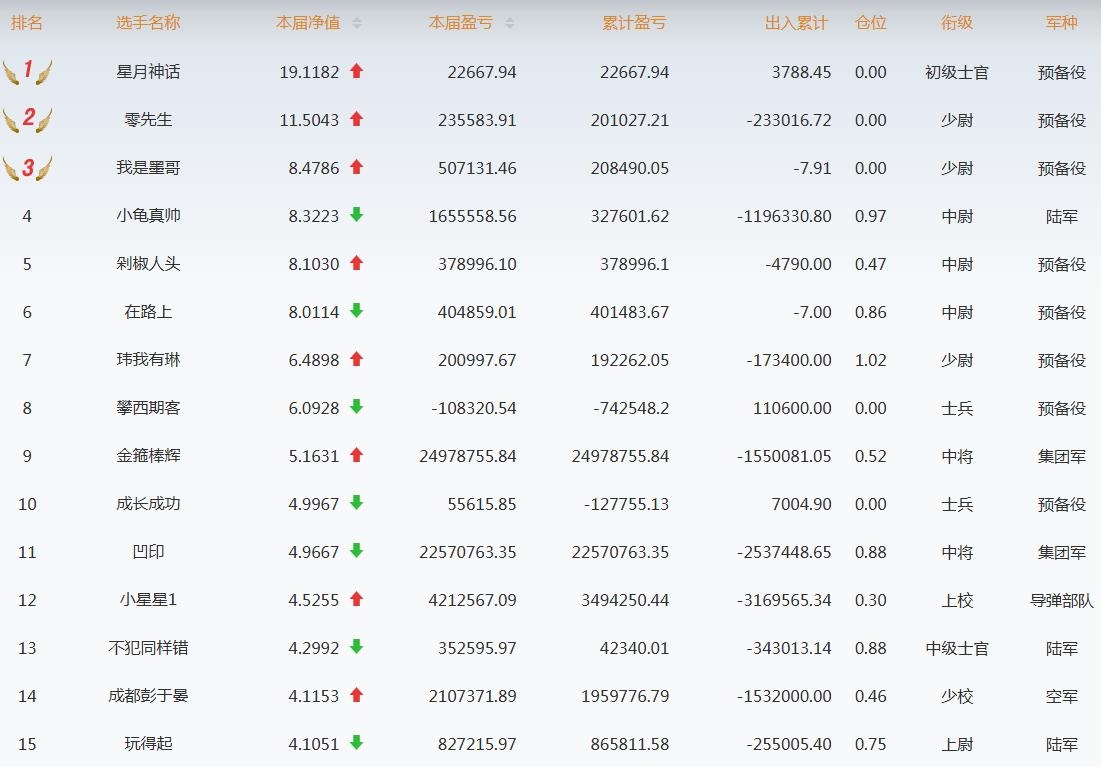Image resolution: width=1101 pixels, height=767 pixels.
Task: Select the value 3788.45 for 星月神话
Action: 801,72
